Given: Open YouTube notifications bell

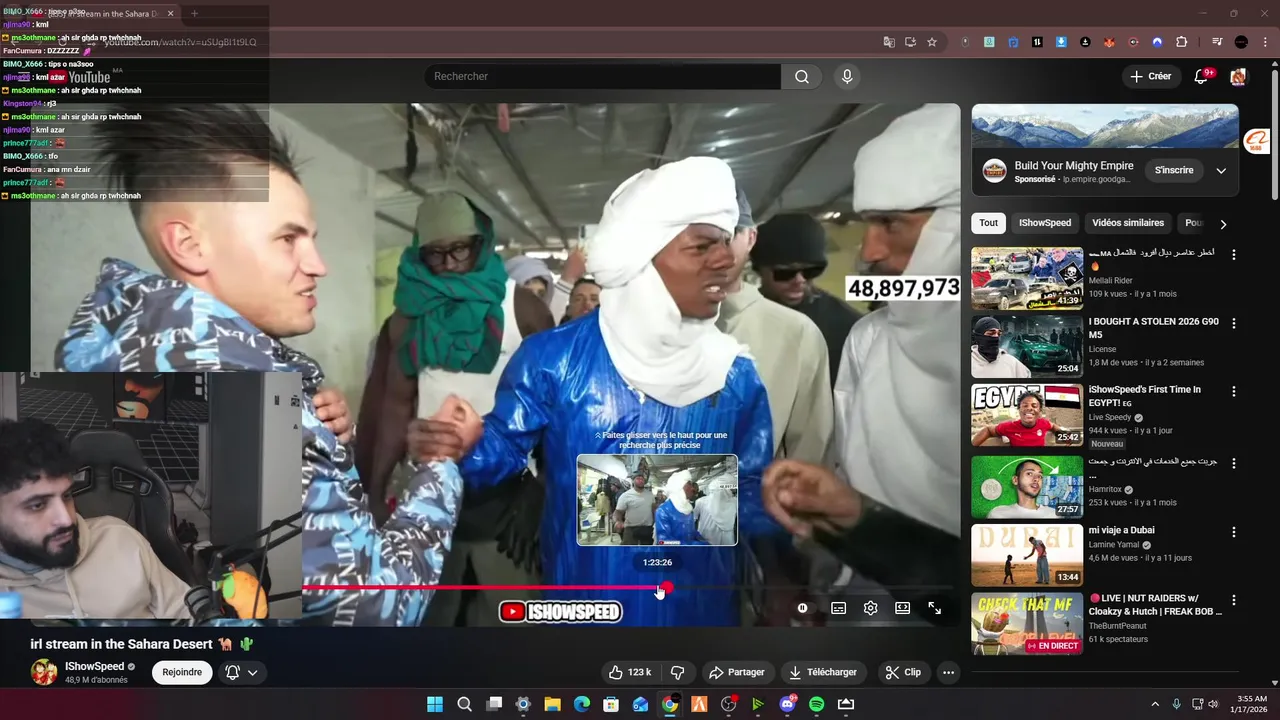Looking at the screenshot, I should [1202, 76].
